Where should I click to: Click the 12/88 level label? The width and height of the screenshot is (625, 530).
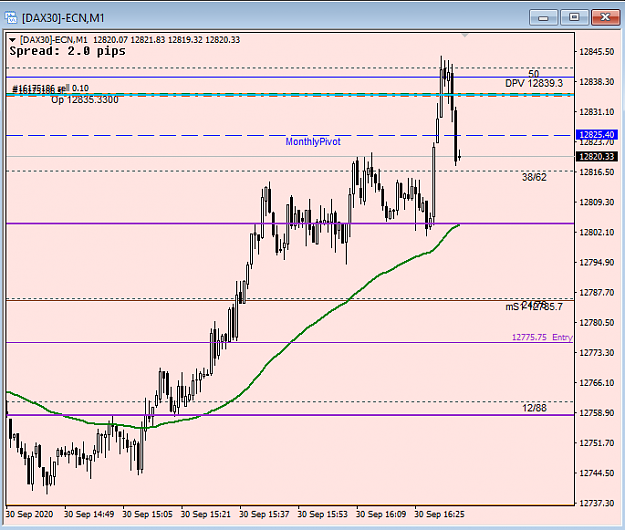click(534, 408)
